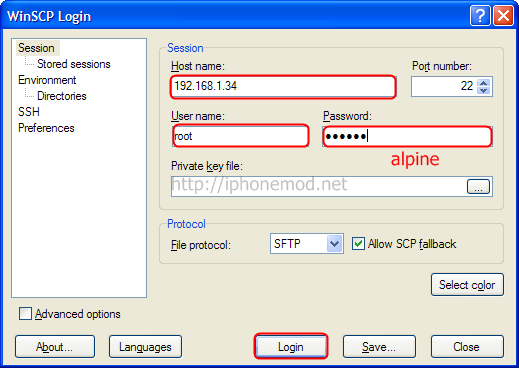Decrease the port number with the down arrow
This screenshot has width=519, height=368.
[x=484, y=90]
